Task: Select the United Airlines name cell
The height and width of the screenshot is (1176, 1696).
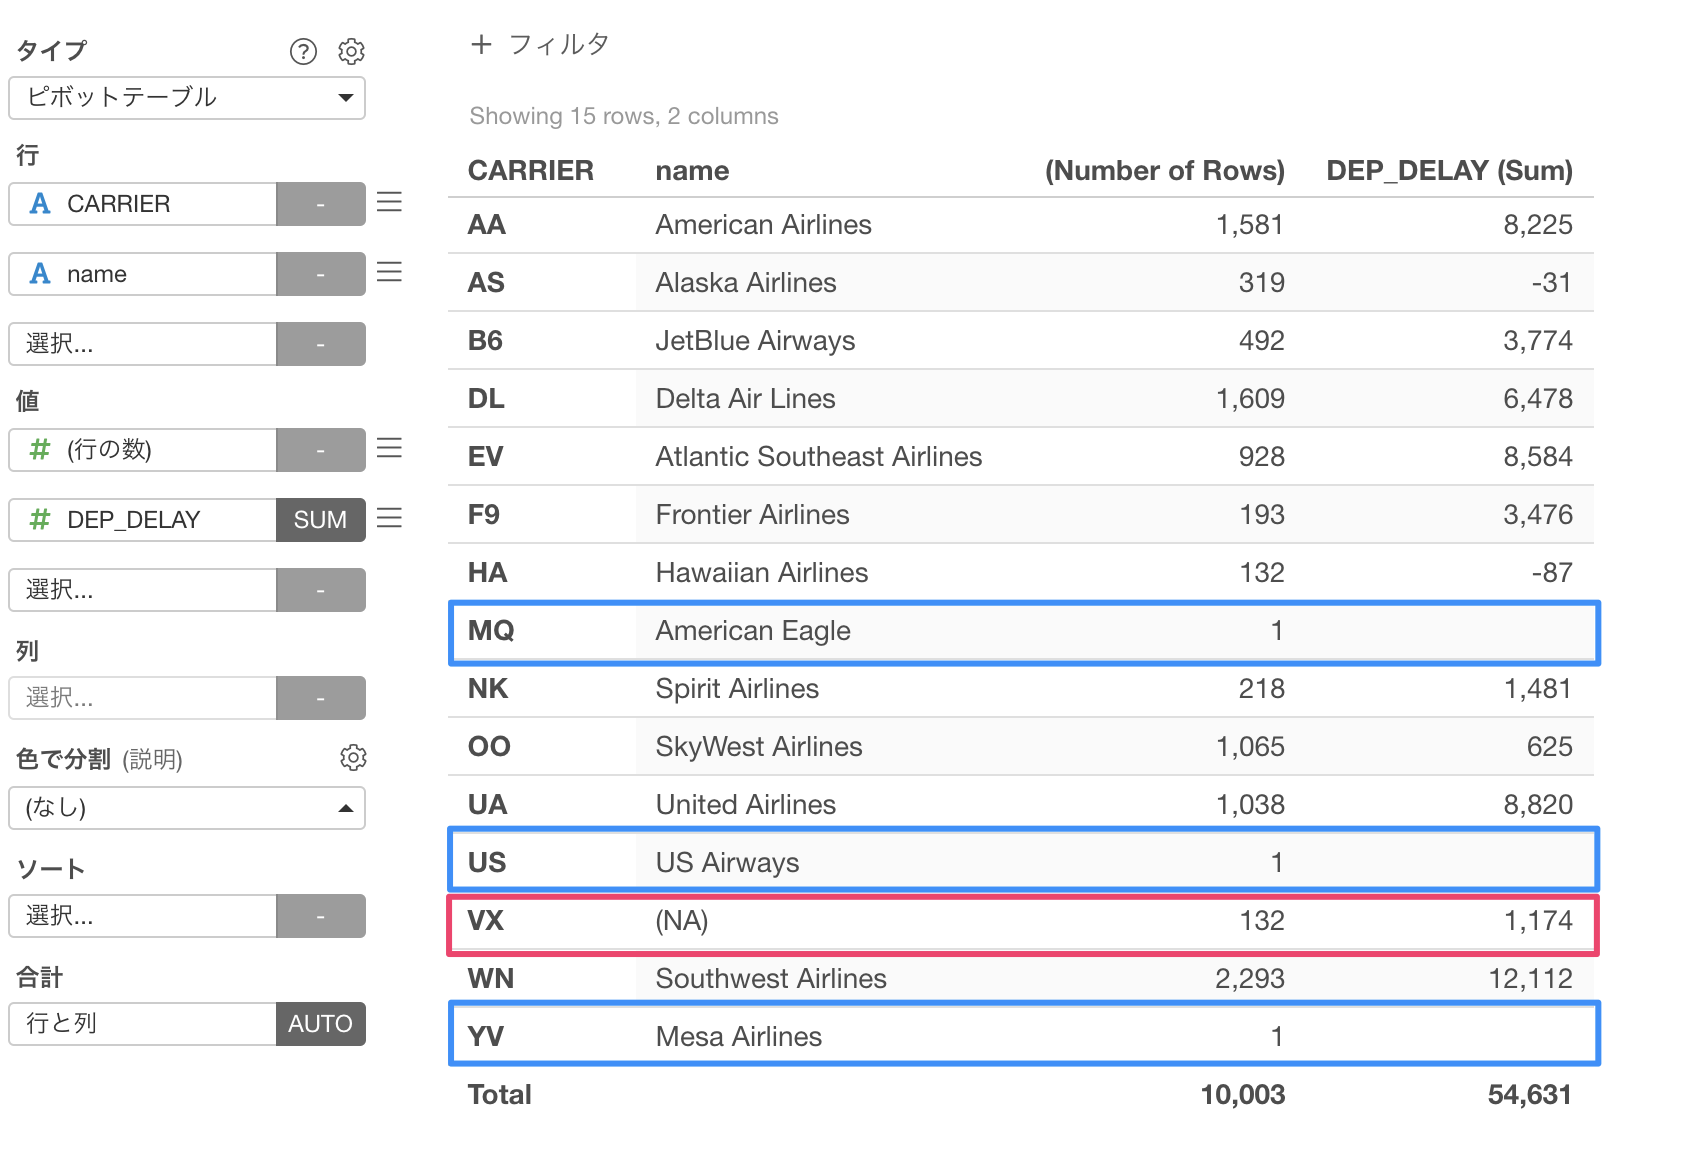Action: coord(746,804)
